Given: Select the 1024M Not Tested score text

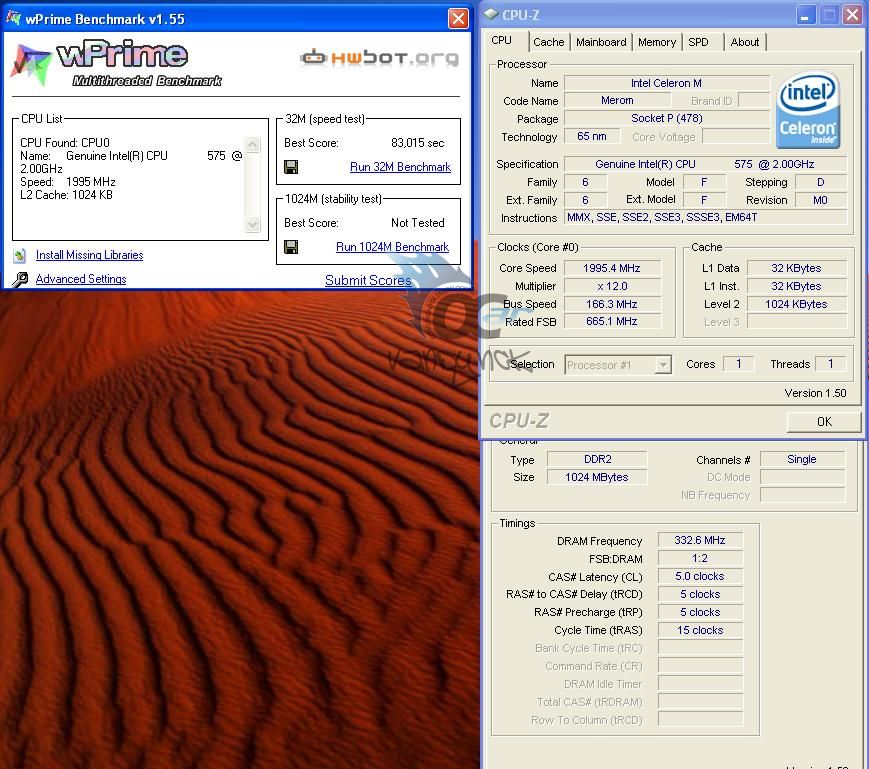Looking at the screenshot, I should [x=417, y=223].
